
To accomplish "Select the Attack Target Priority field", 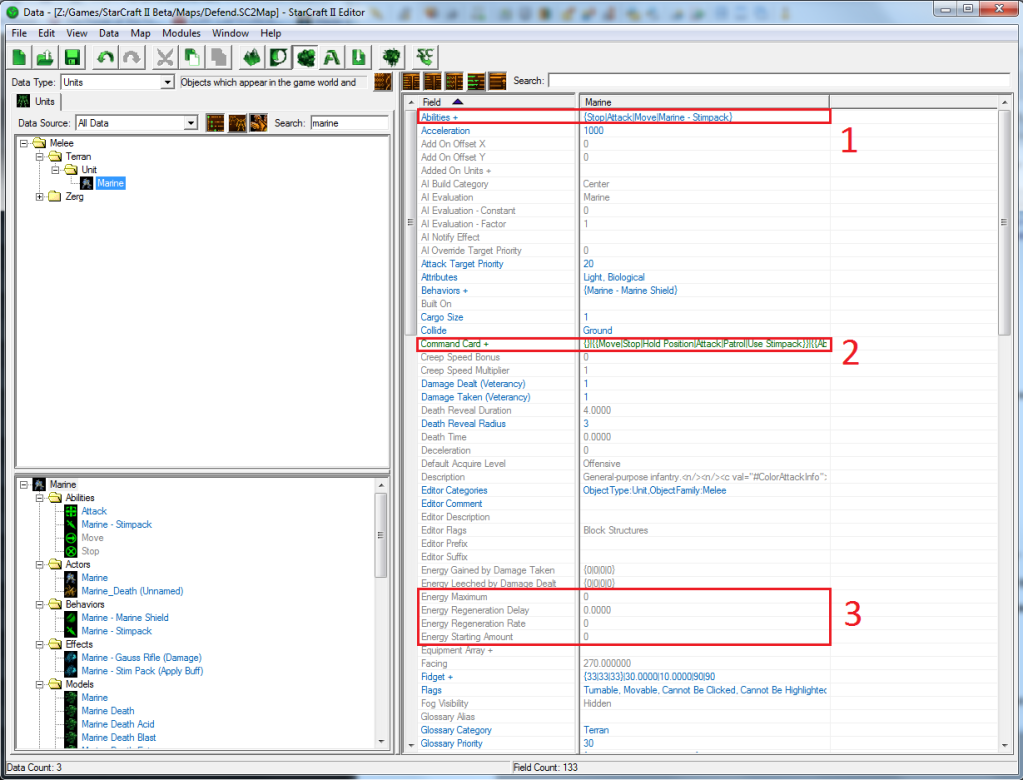I will pos(624,263).
